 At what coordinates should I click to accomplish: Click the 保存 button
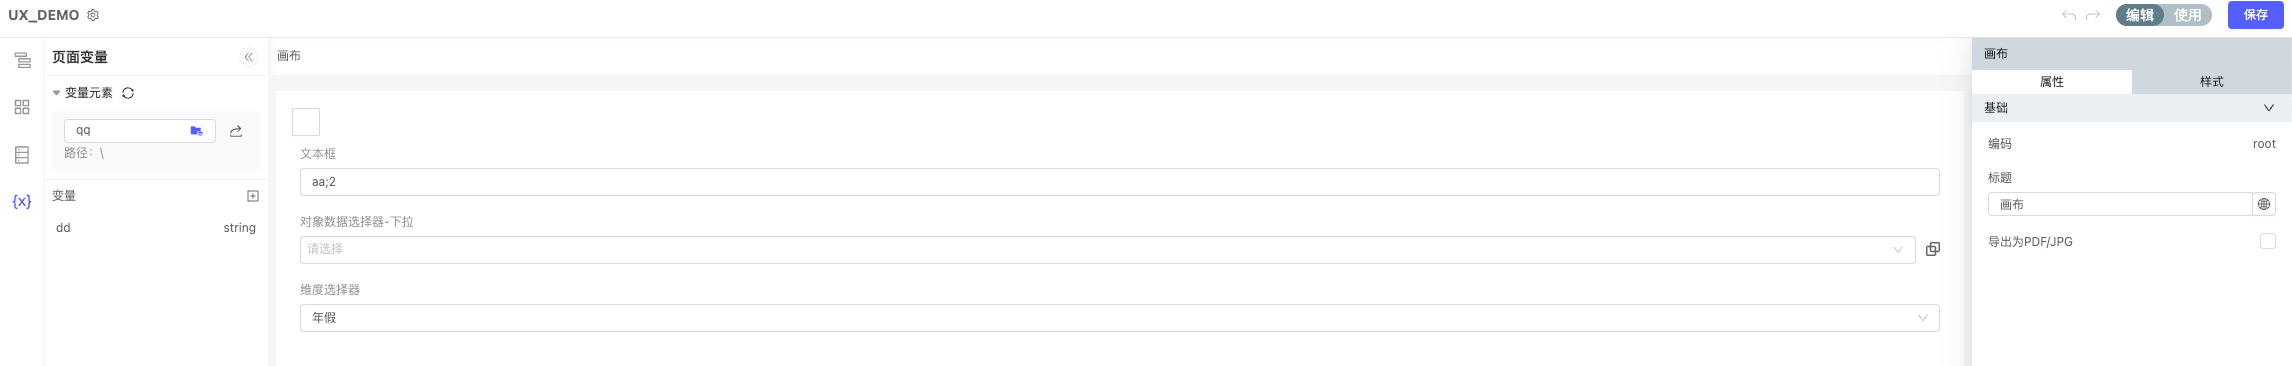(x=2255, y=15)
